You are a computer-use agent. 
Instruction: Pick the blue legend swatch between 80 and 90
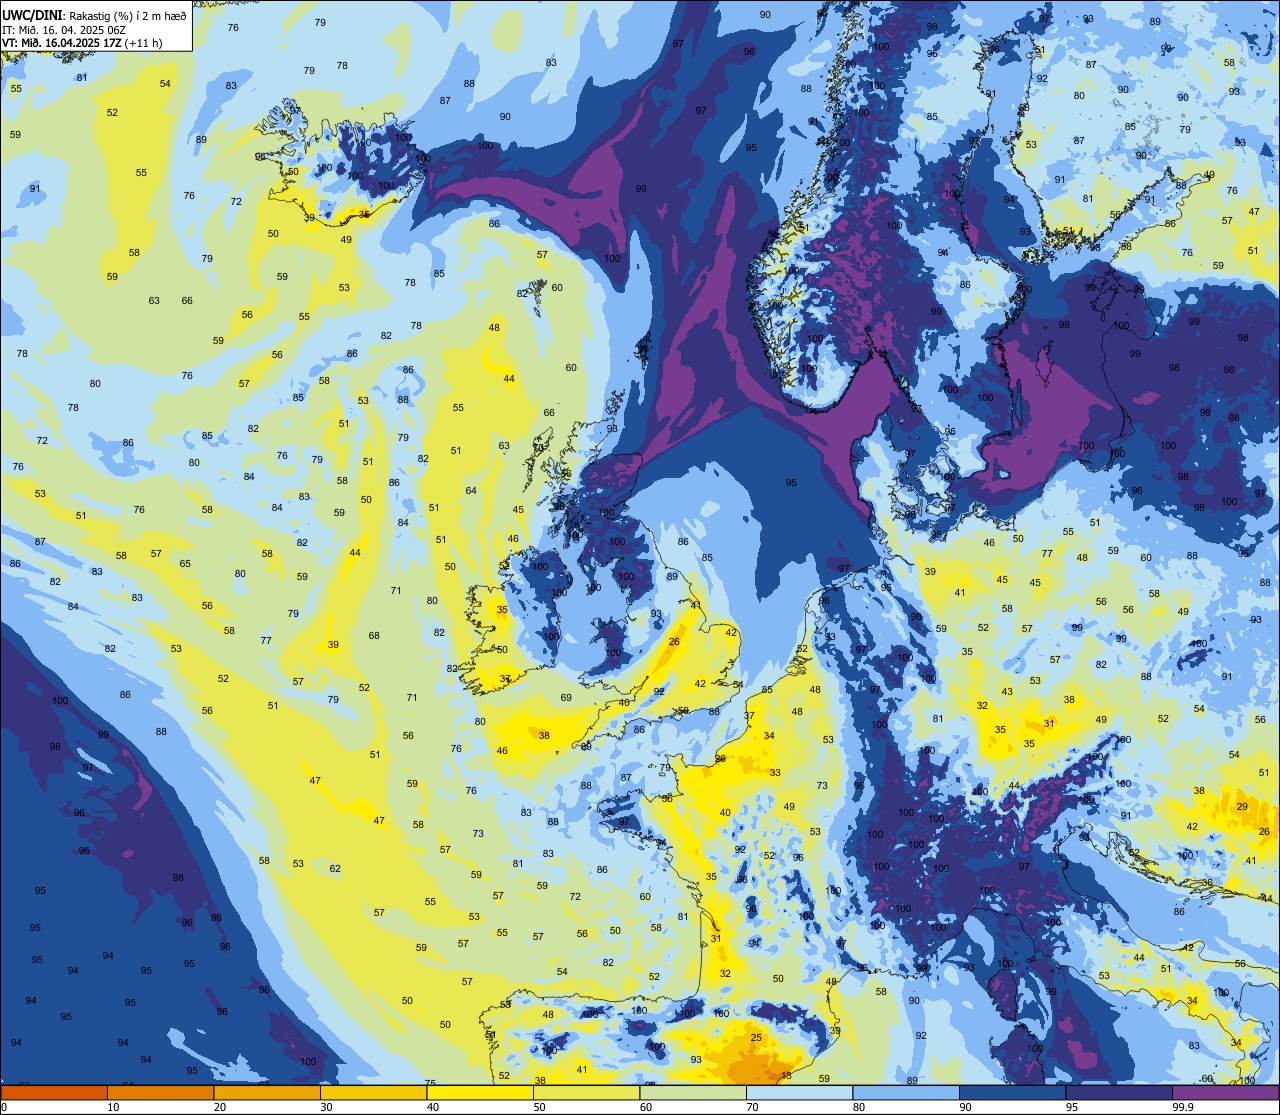coord(906,1092)
